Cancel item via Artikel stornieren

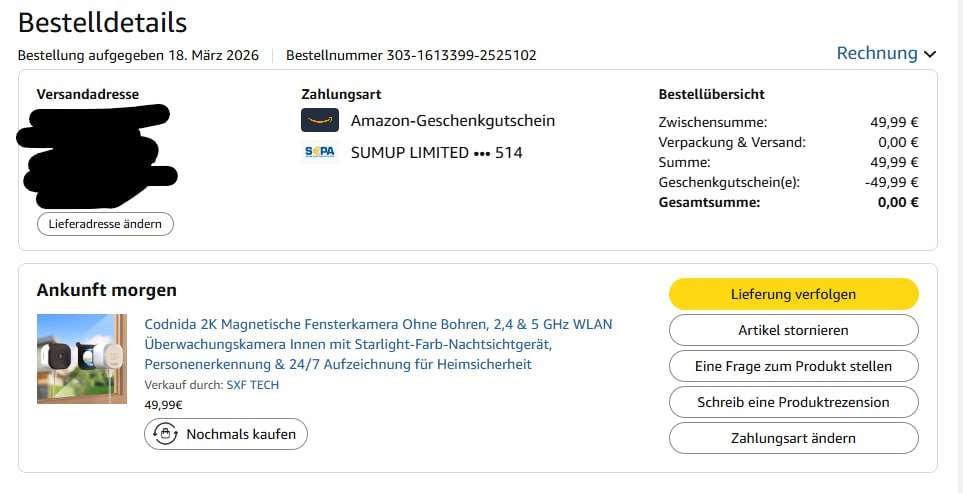[x=793, y=330]
